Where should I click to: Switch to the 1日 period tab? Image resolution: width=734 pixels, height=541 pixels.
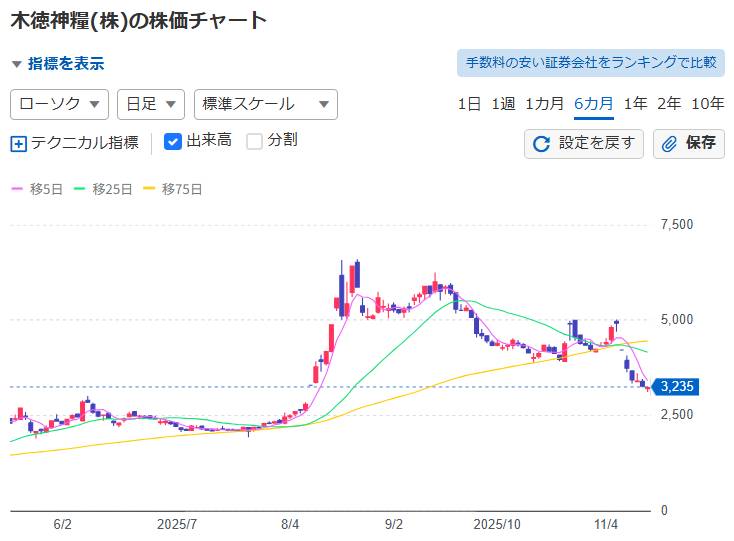(x=469, y=104)
